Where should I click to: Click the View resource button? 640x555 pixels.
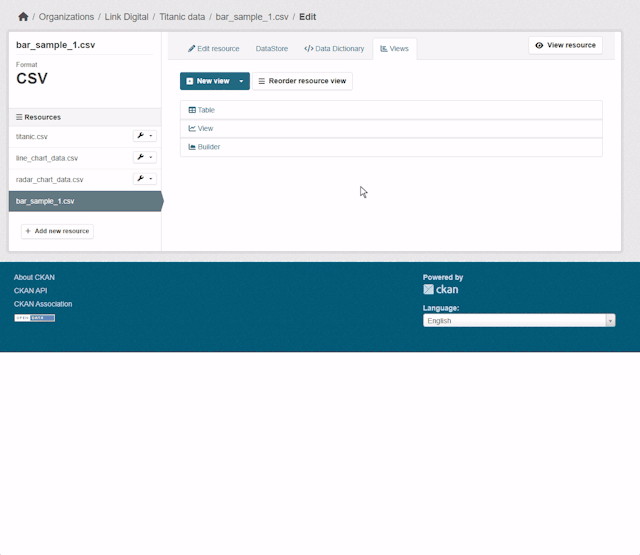565,45
